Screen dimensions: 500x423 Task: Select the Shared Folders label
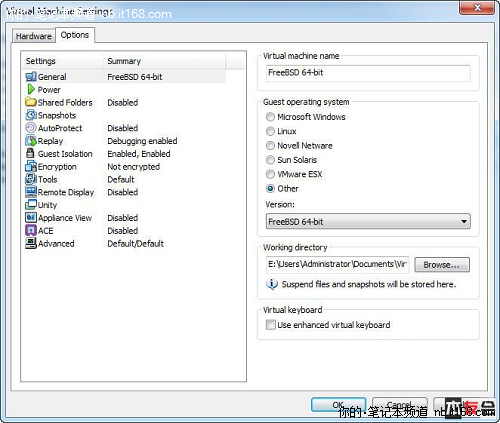pos(65,102)
